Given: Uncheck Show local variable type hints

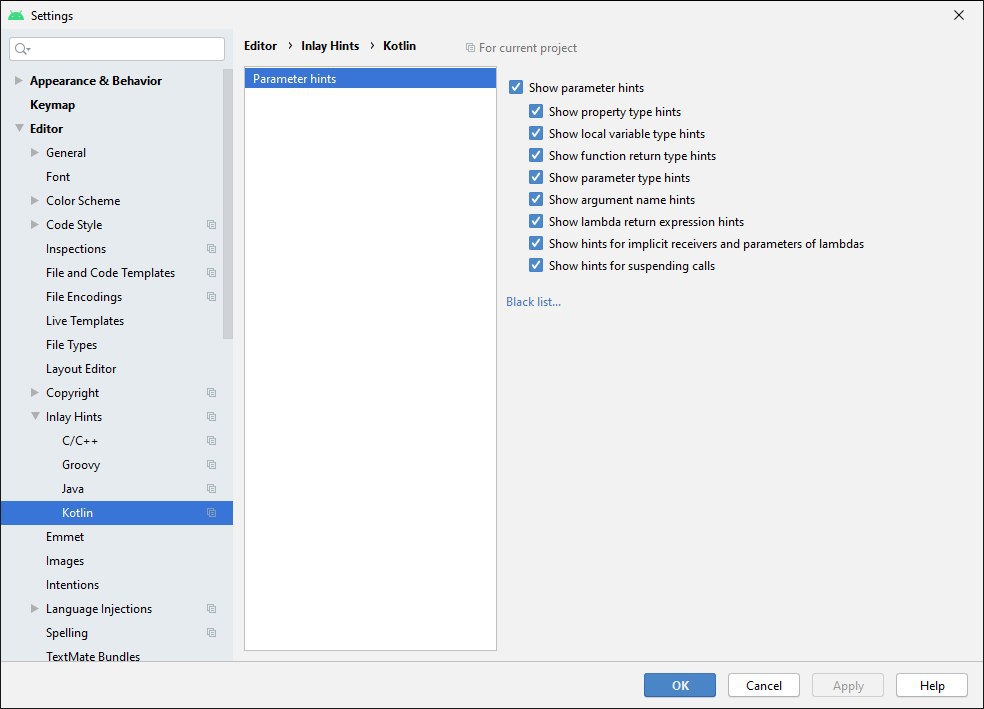Looking at the screenshot, I should 536,133.
